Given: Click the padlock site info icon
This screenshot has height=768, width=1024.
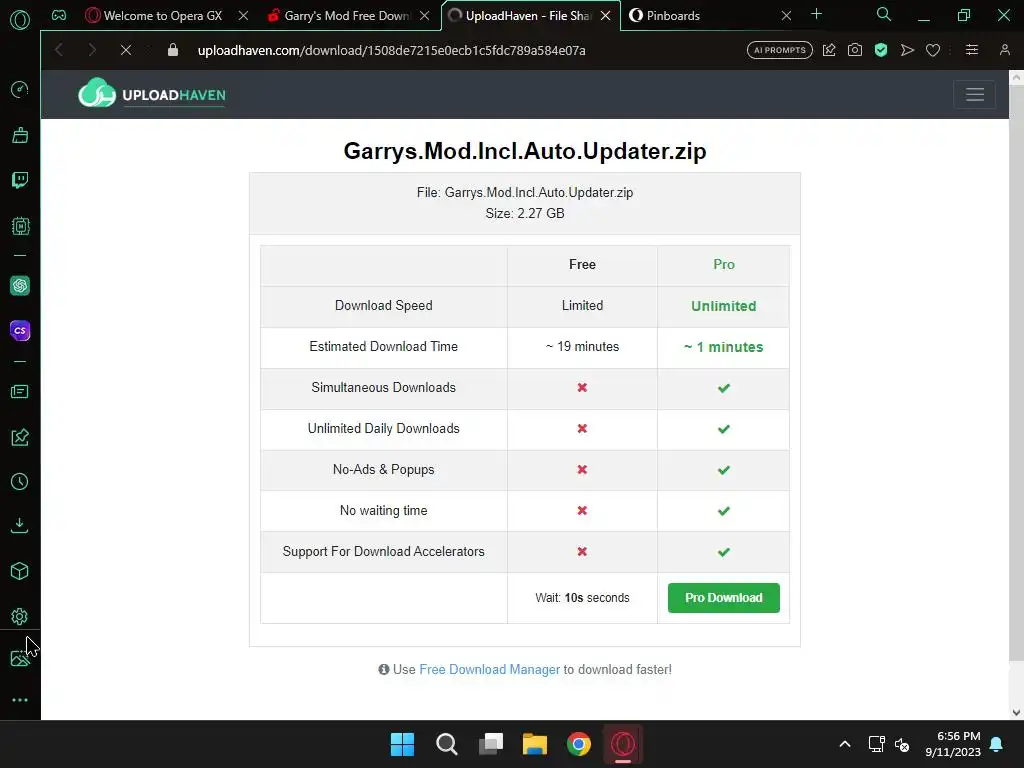Looking at the screenshot, I should point(172,50).
